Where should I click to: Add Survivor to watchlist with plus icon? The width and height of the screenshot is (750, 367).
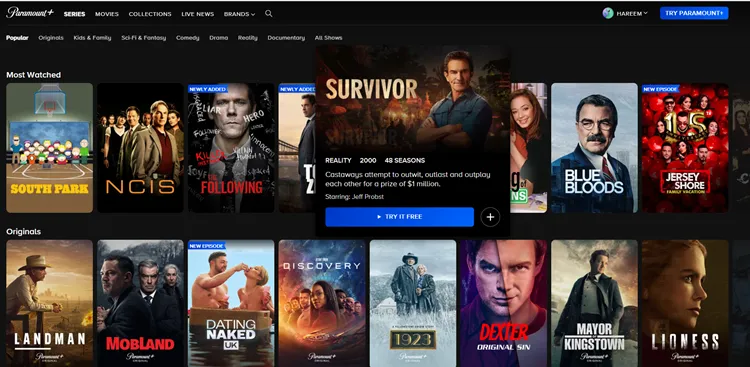[x=490, y=217]
